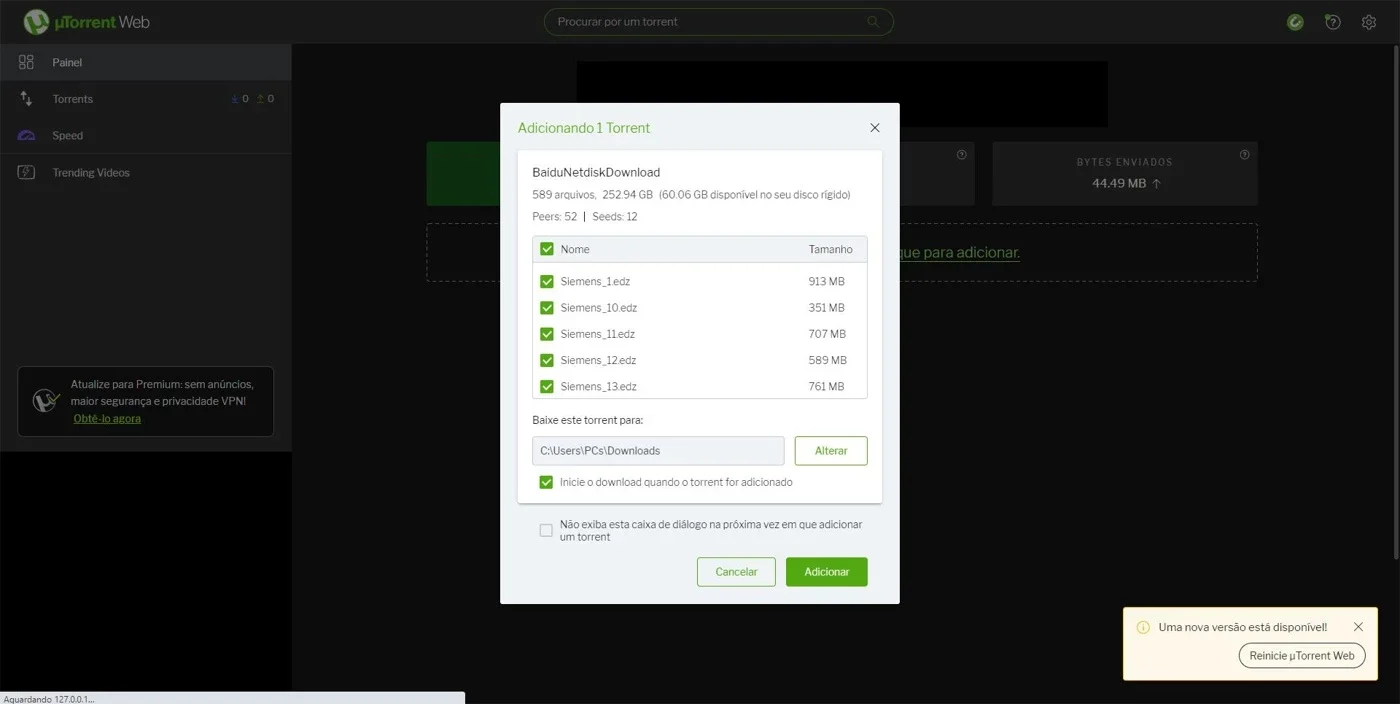Click the download path field

click(658, 451)
